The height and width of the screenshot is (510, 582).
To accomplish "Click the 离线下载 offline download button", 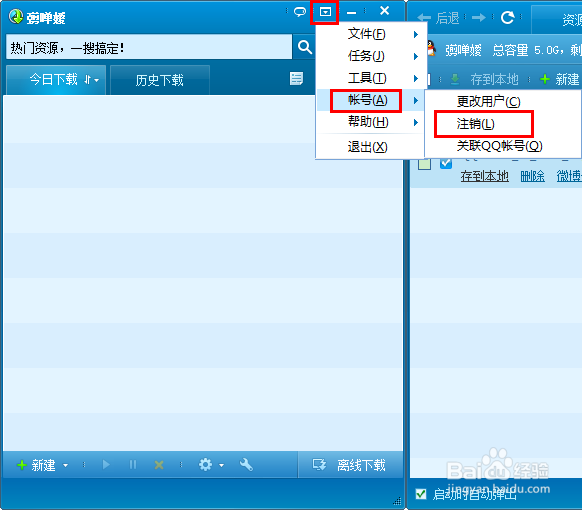I will click(x=349, y=465).
